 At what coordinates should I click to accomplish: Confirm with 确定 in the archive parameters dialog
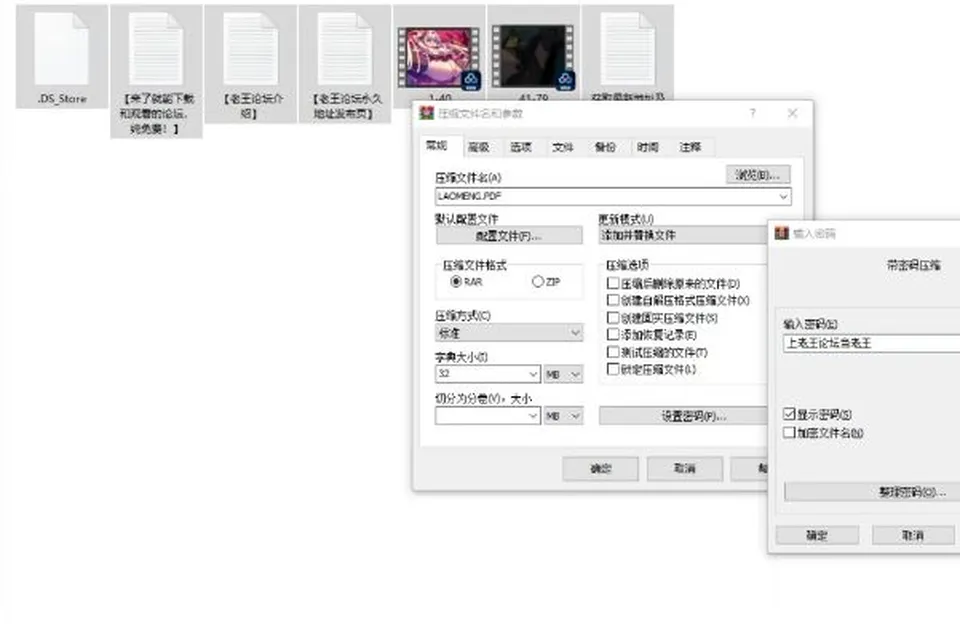[601, 468]
